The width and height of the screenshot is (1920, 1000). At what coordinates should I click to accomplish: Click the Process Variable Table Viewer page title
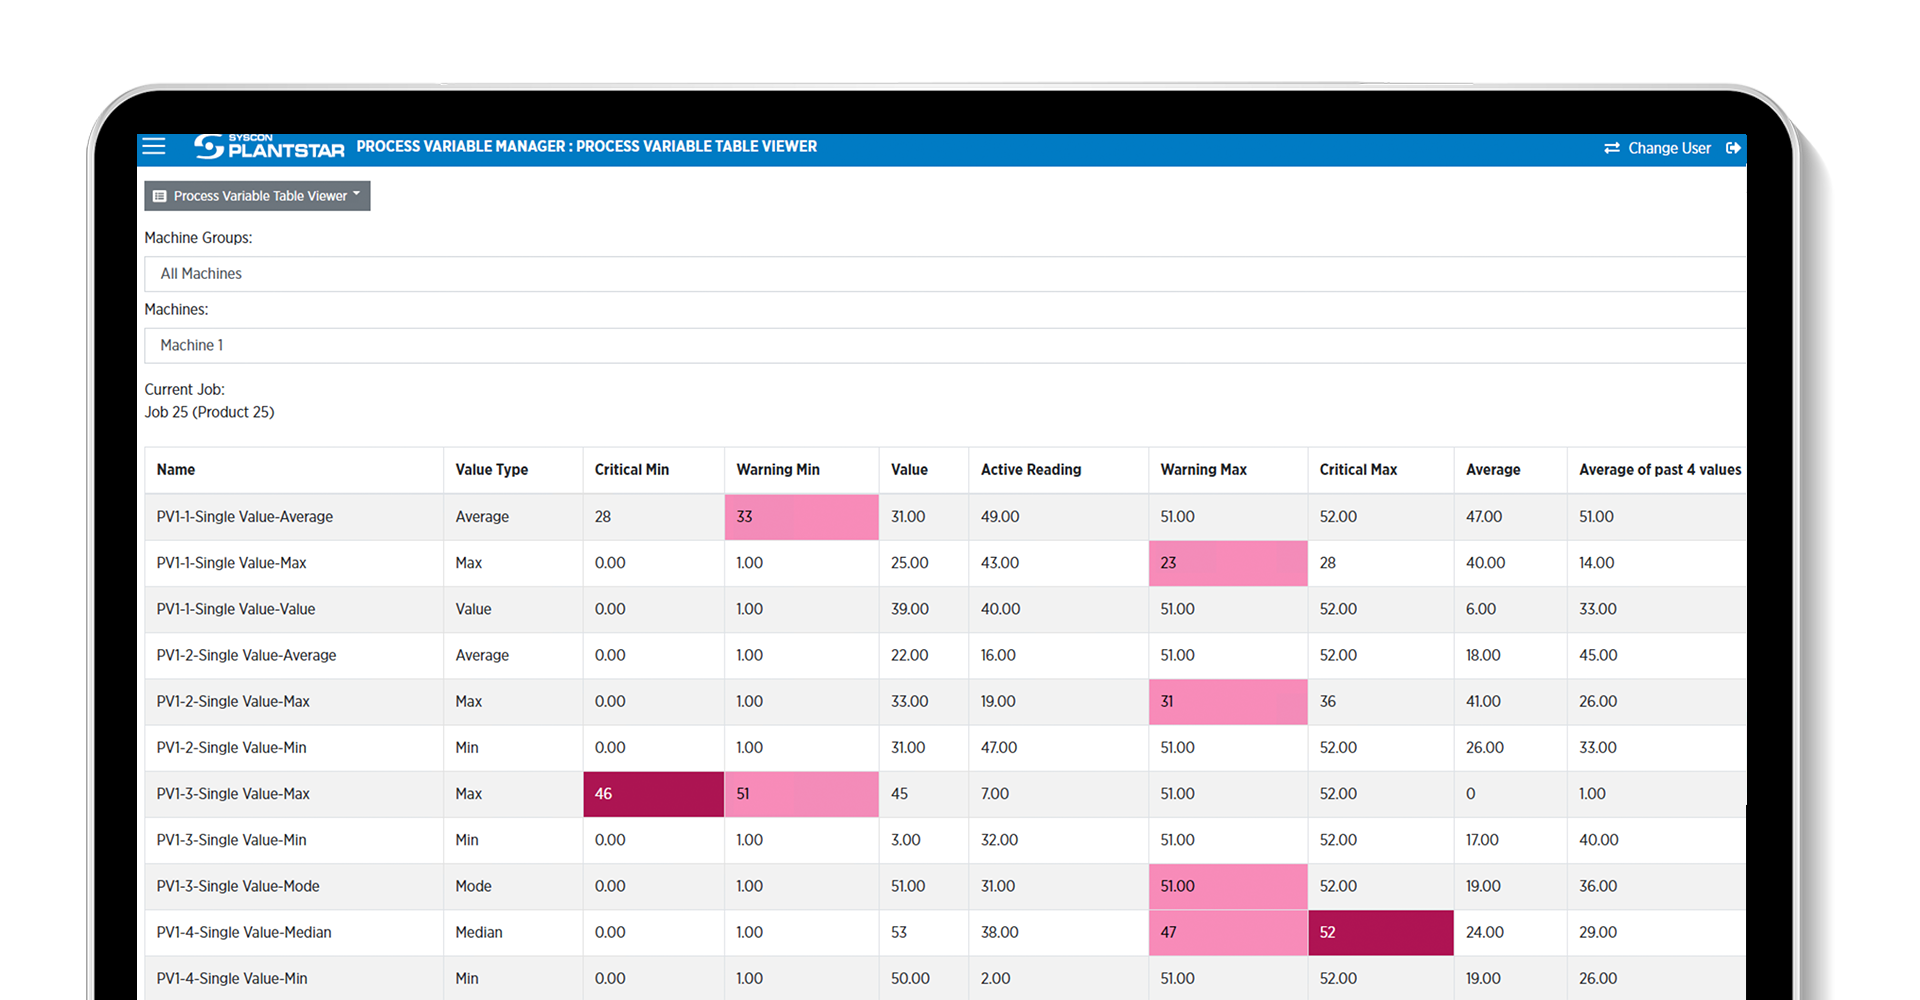click(x=587, y=147)
